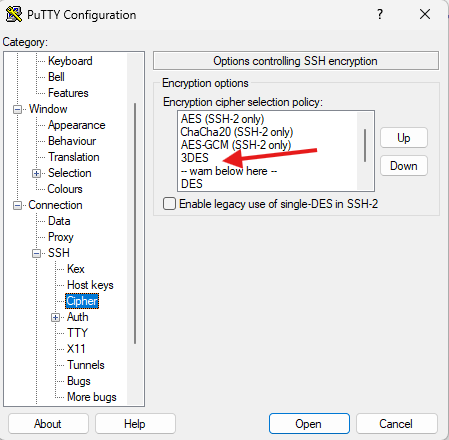Go to the Proxy settings category
The height and width of the screenshot is (440, 449).
(61, 237)
